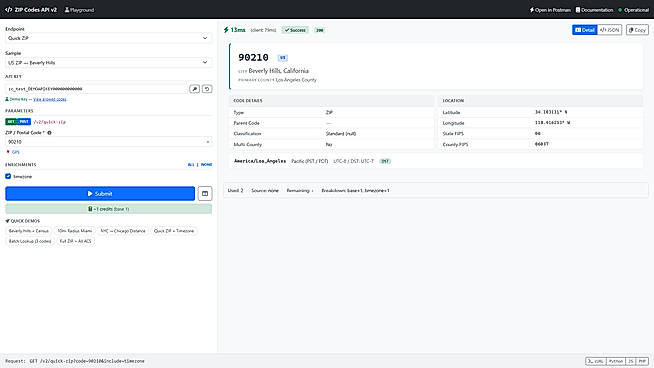Open the Playground menu item
The image size is (654, 368).
(79, 10)
